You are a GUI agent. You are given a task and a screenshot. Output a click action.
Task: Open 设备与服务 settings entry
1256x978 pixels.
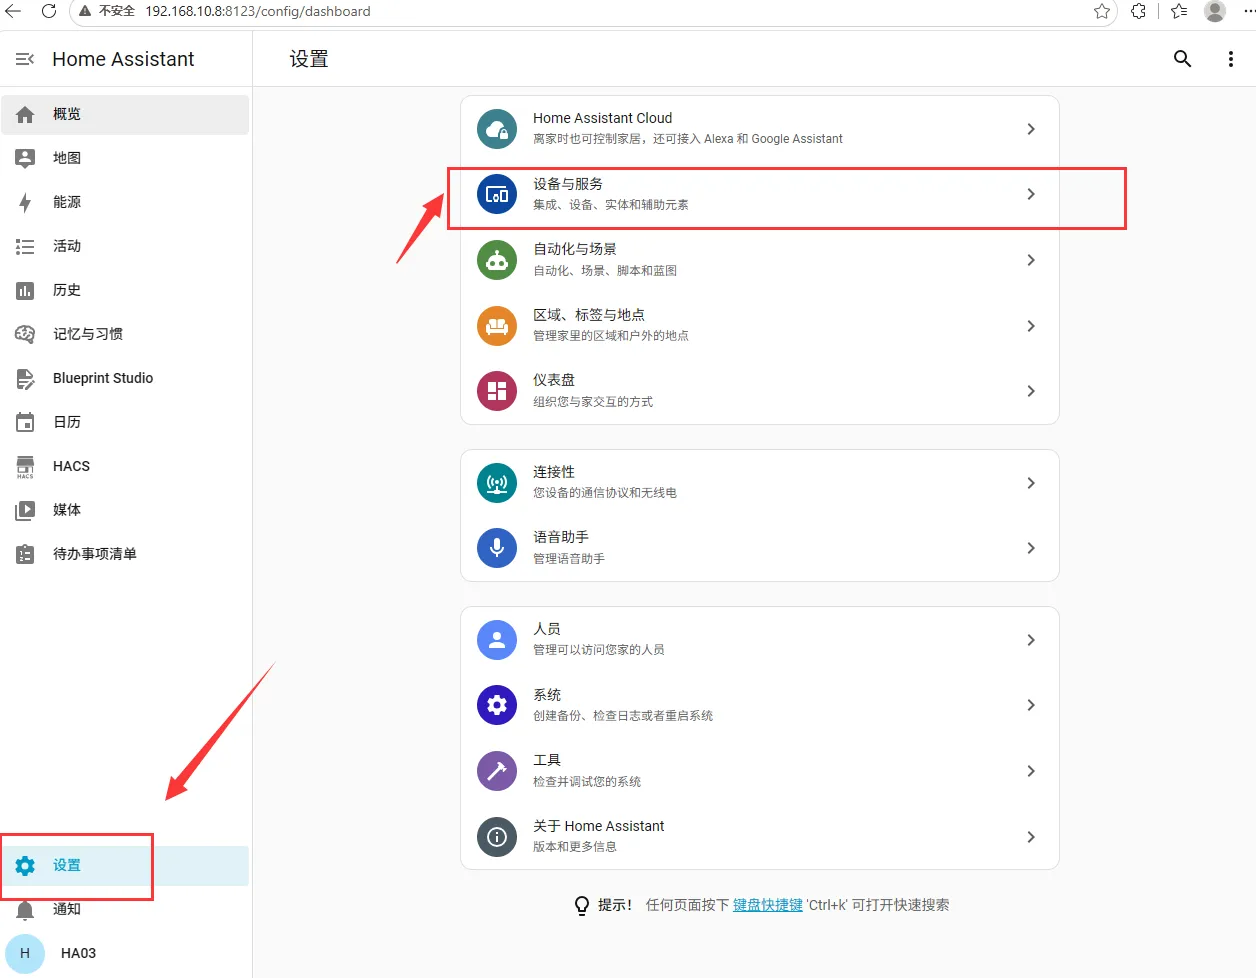tap(760, 194)
